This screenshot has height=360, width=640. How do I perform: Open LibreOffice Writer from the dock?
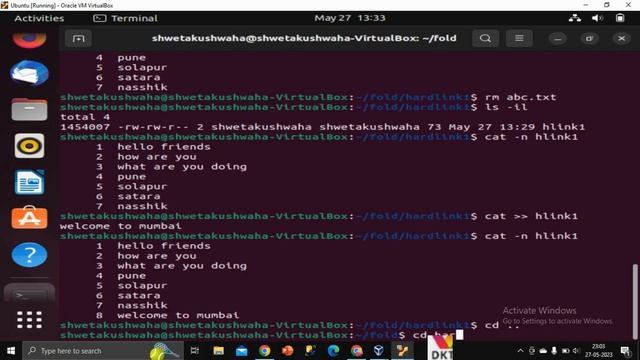click(x=29, y=182)
